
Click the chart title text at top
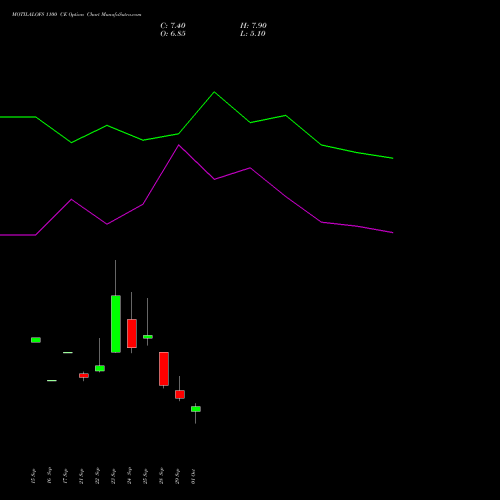coord(76,15)
